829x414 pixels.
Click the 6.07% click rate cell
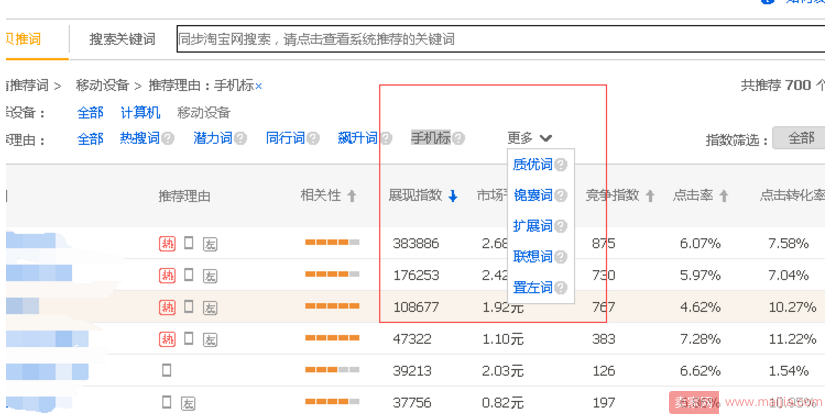(x=701, y=244)
